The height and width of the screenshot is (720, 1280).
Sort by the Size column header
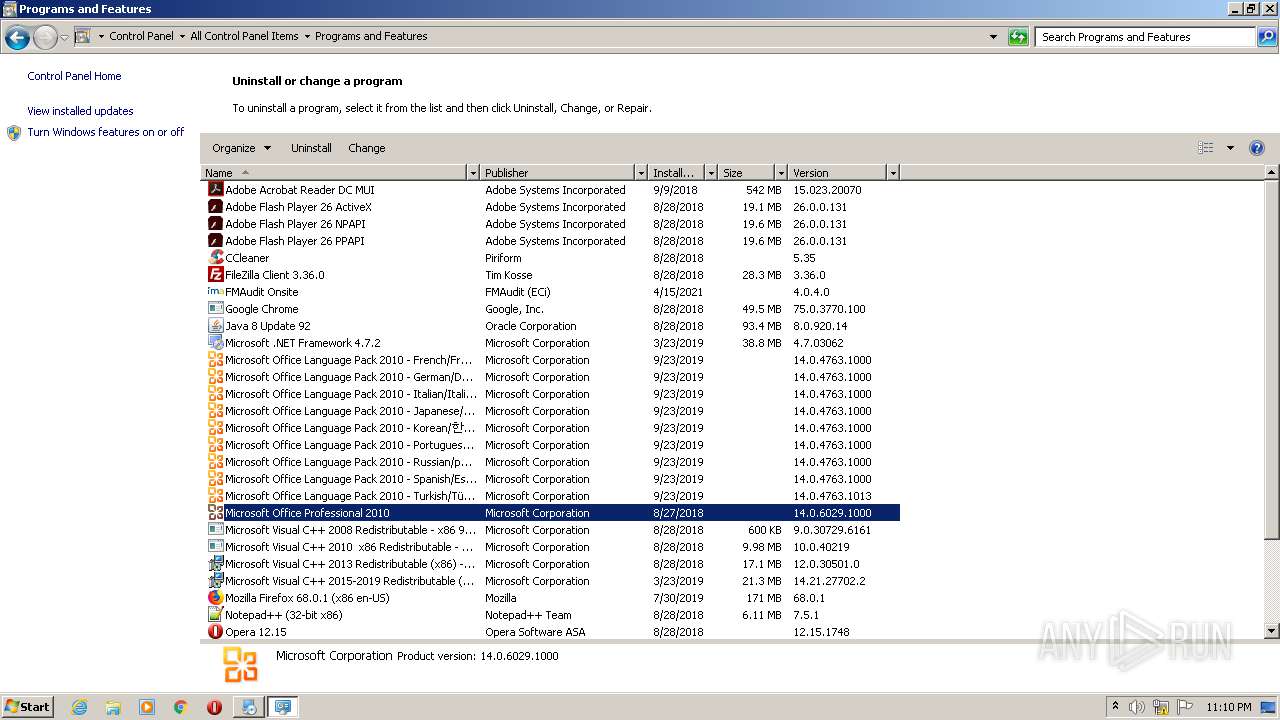(x=746, y=172)
